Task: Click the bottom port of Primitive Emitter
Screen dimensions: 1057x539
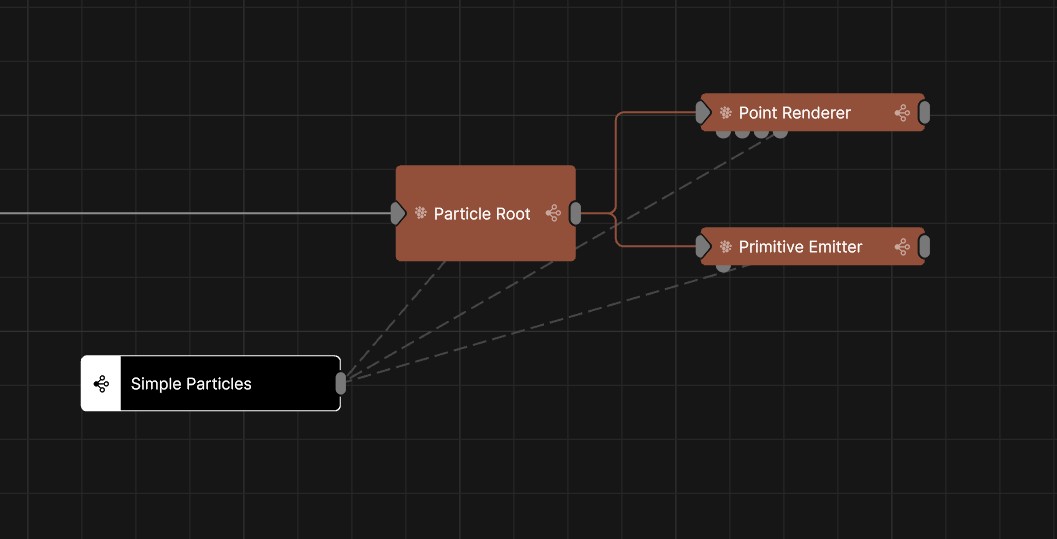Action: tap(723, 266)
